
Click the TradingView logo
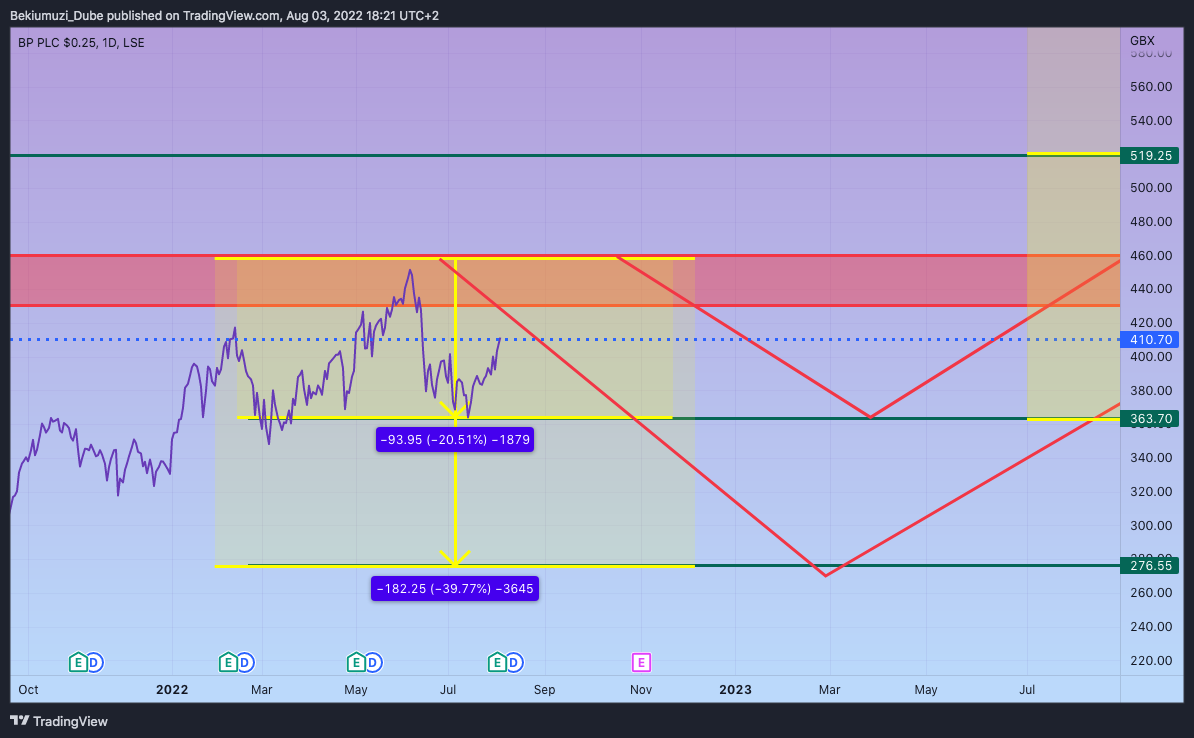(59, 721)
